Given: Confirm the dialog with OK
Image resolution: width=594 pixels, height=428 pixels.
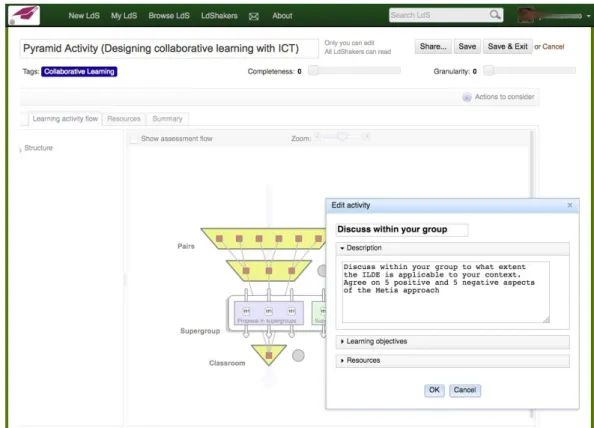Looking at the screenshot, I should point(434,390).
